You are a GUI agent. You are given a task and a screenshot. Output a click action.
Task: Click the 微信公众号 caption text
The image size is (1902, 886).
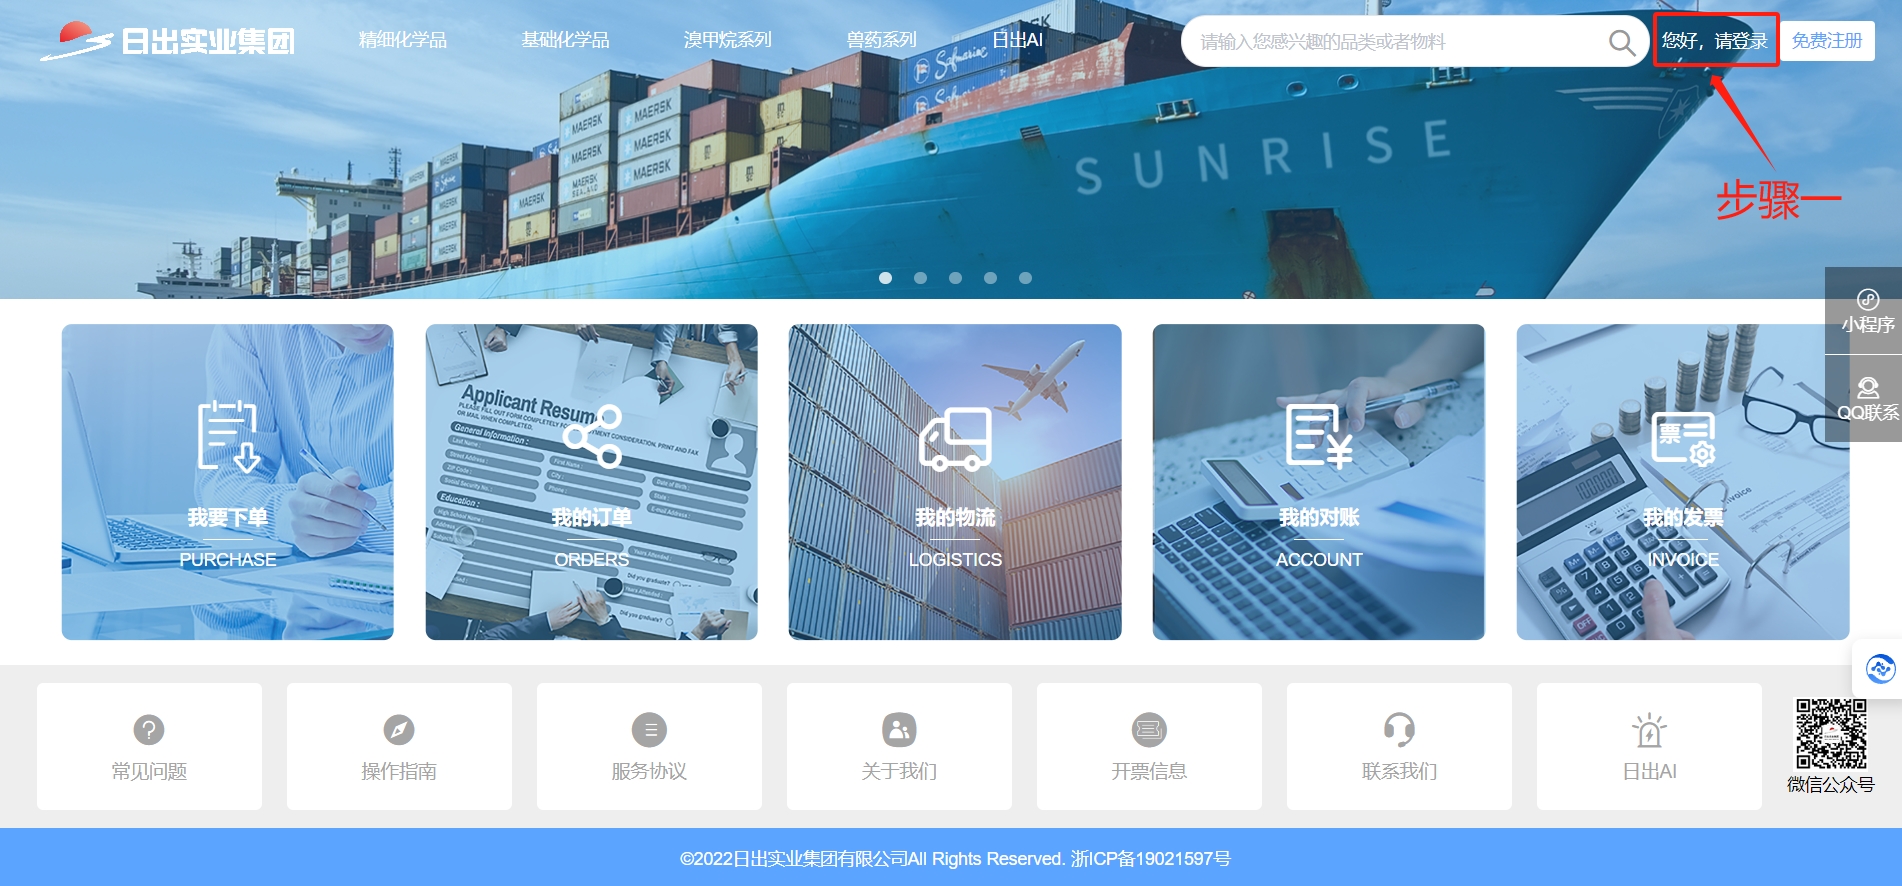tap(1831, 785)
